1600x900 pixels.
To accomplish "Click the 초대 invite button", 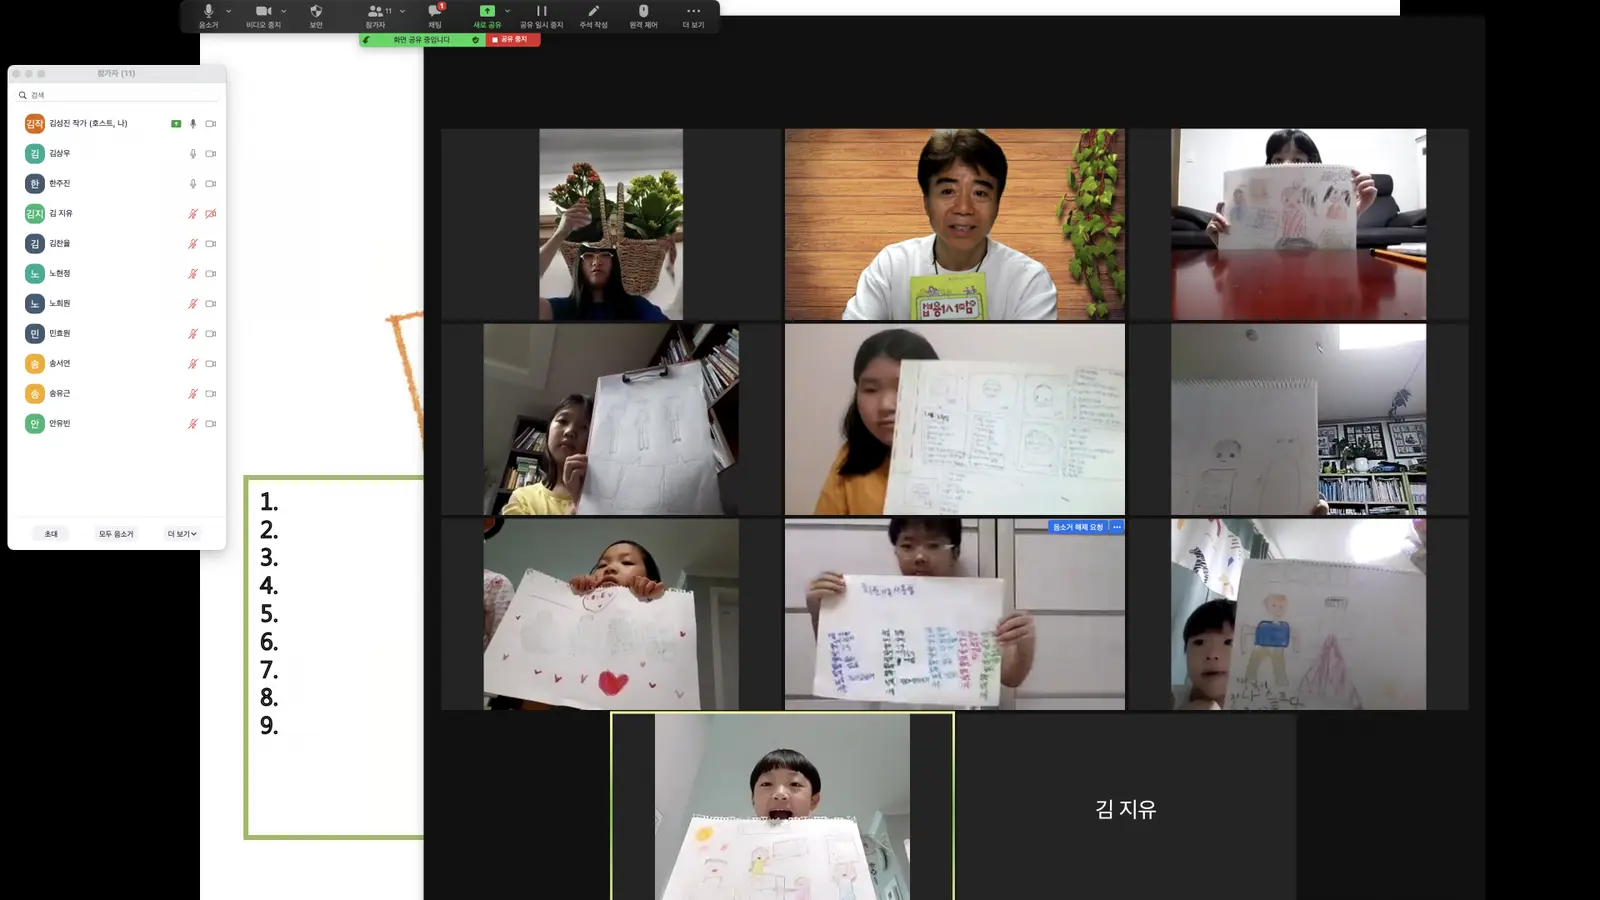I will [x=51, y=534].
